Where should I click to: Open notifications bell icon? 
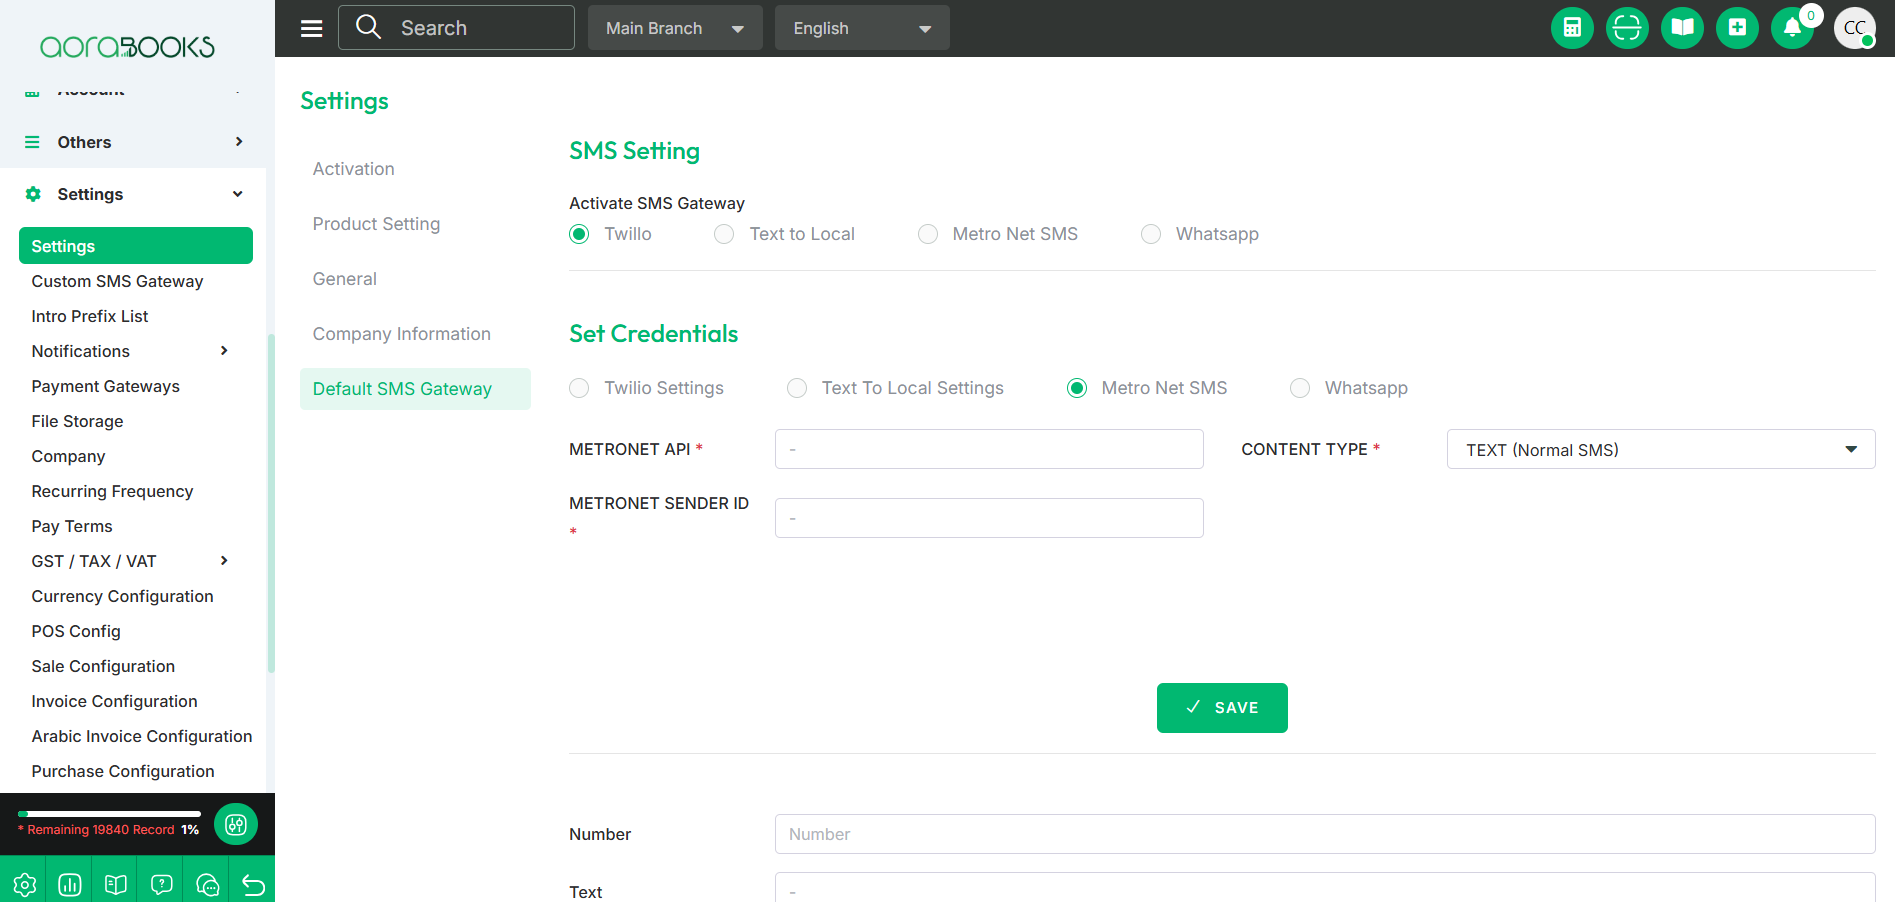[1792, 28]
